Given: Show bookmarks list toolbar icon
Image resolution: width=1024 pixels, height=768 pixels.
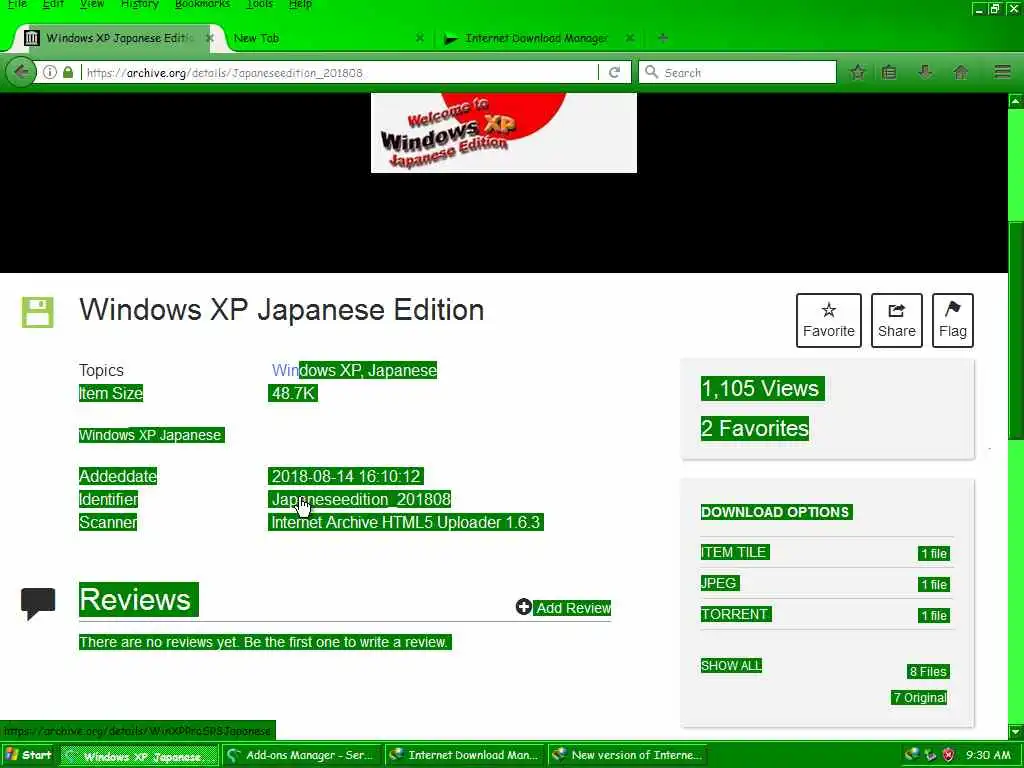Looking at the screenshot, I should tap(889, 72).
